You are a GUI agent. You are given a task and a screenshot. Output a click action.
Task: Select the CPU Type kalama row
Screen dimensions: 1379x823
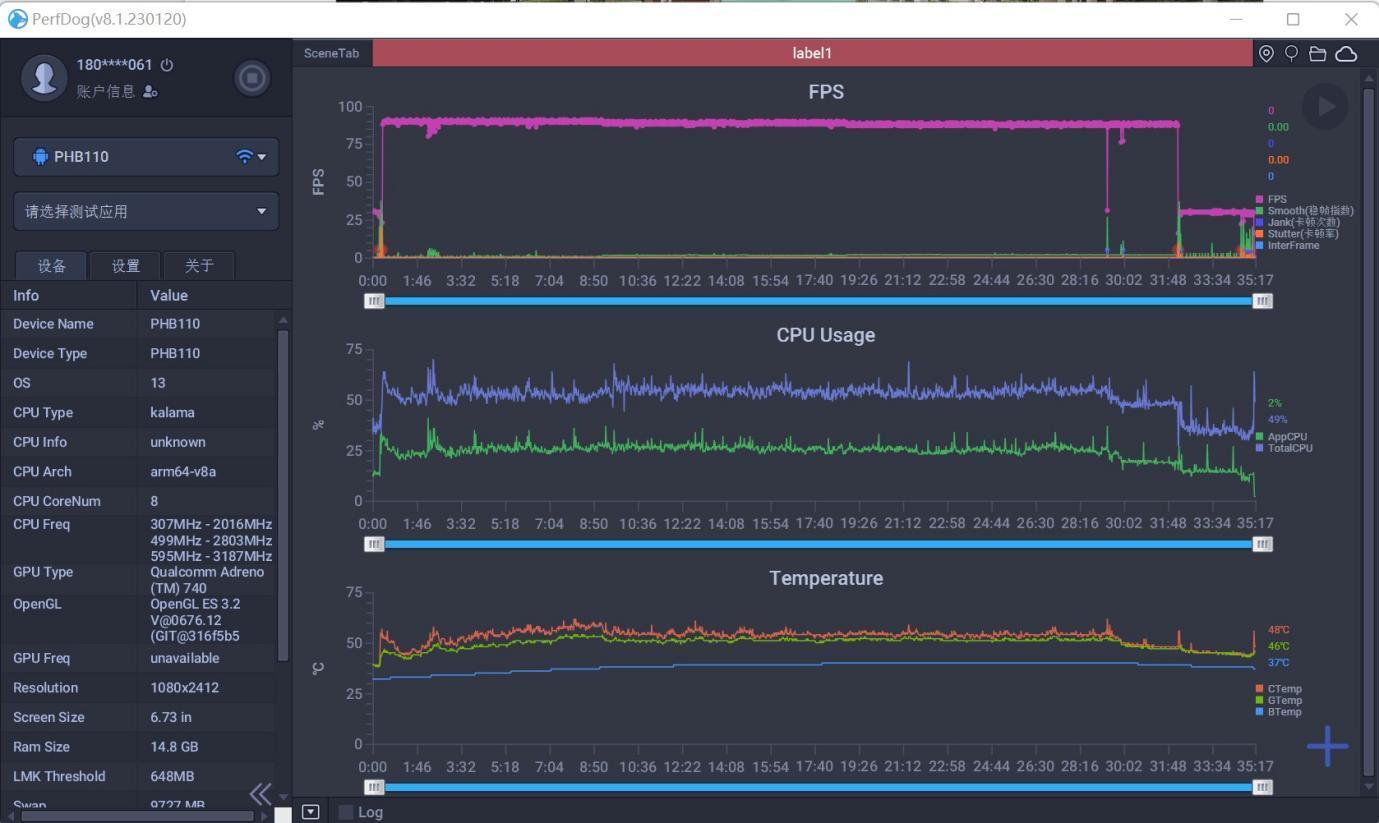point(138,412)
